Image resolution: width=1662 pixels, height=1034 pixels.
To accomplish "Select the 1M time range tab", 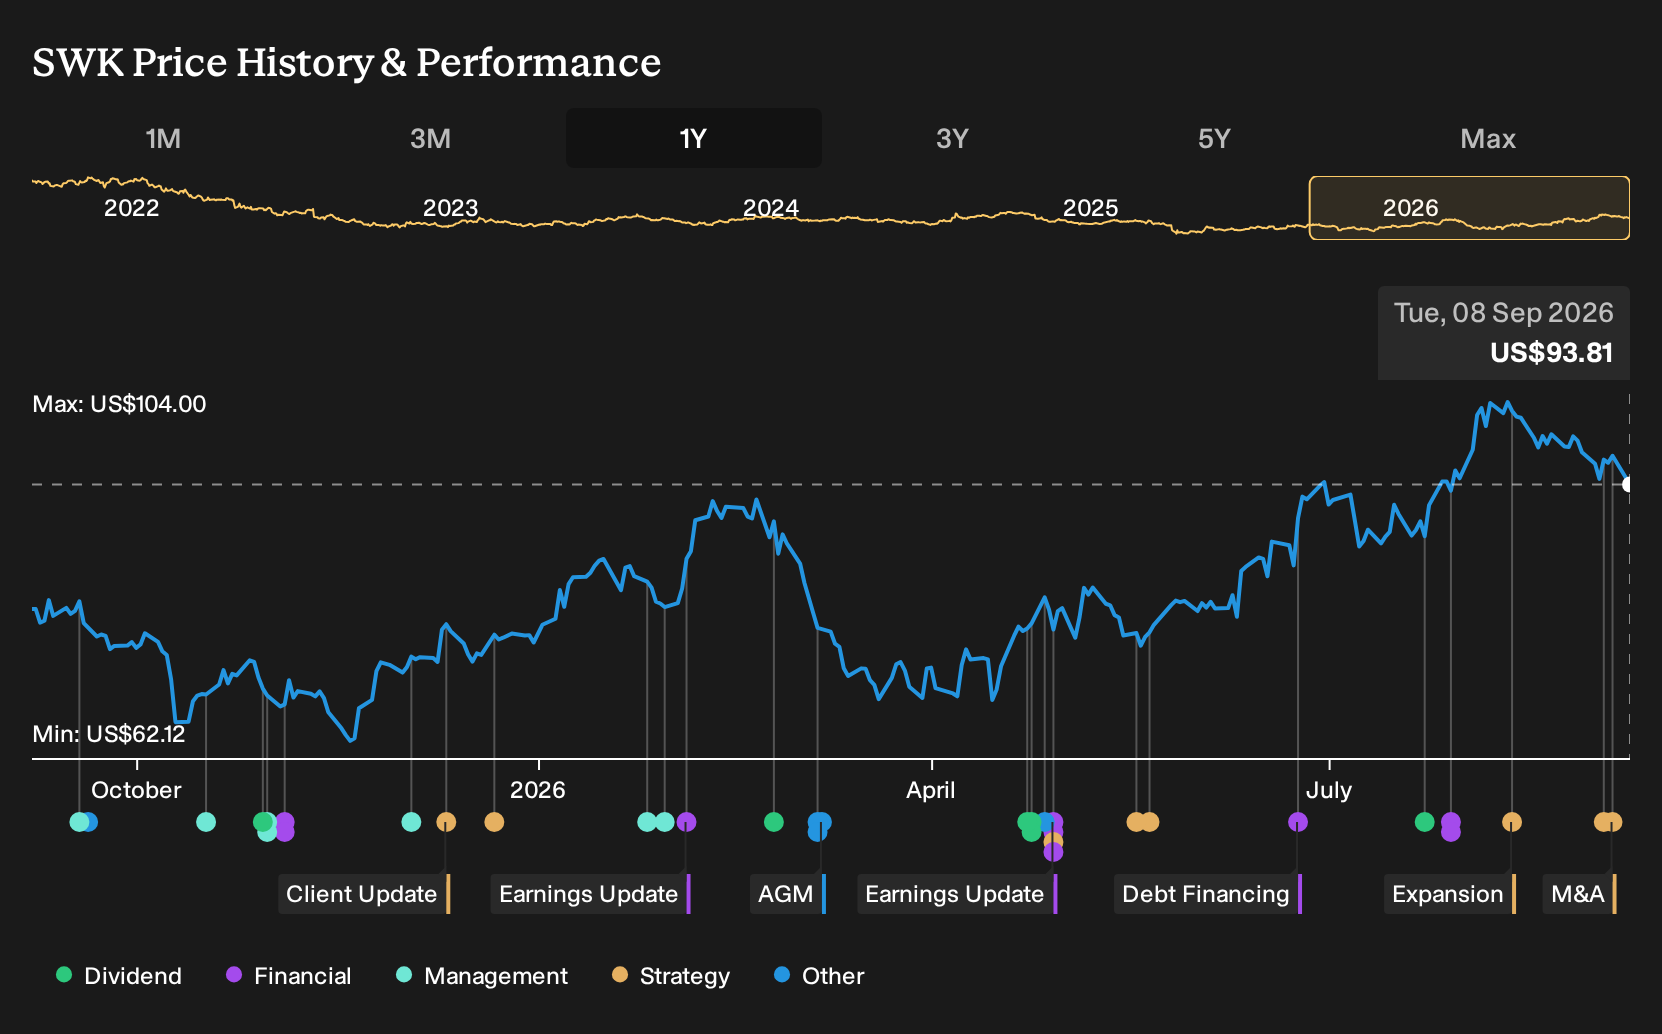I will tap(163, 139).
